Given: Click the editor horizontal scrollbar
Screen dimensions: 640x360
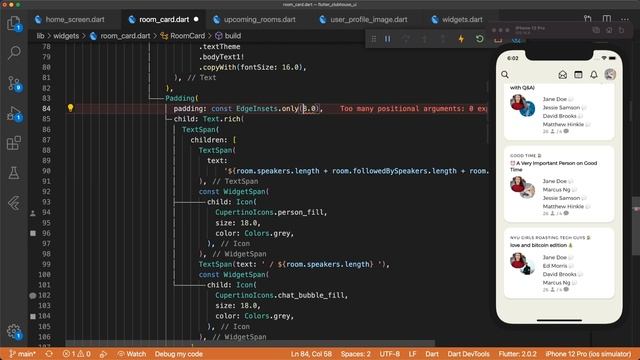Looking at the screenshot, I should tap(250, 343).
